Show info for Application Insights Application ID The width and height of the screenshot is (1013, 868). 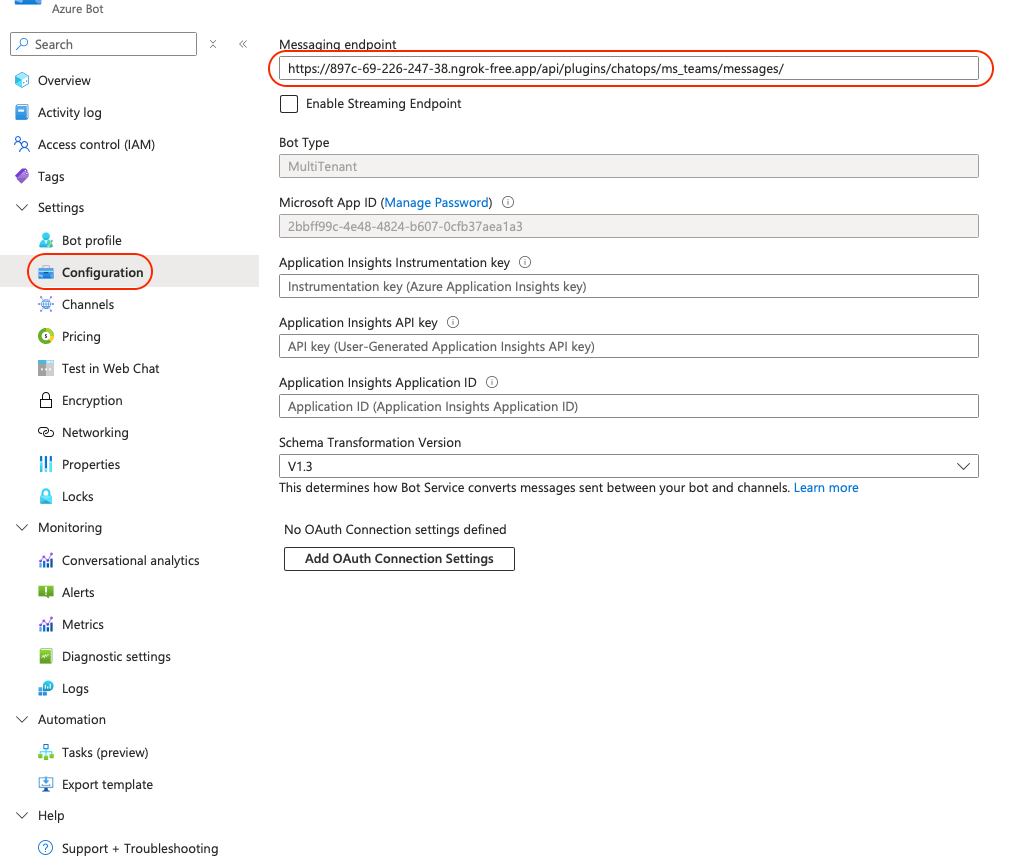pyautogui.click(x=492, y=382)
